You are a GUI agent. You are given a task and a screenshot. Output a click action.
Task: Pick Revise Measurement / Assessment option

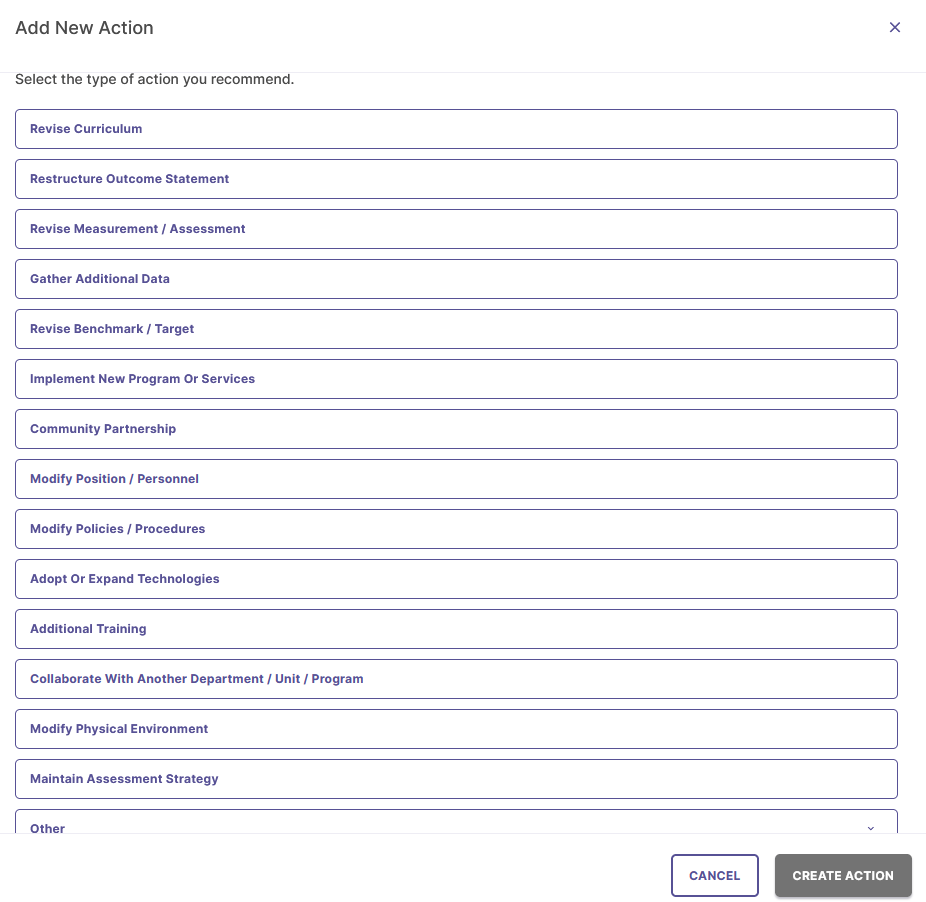click(456, 229)
